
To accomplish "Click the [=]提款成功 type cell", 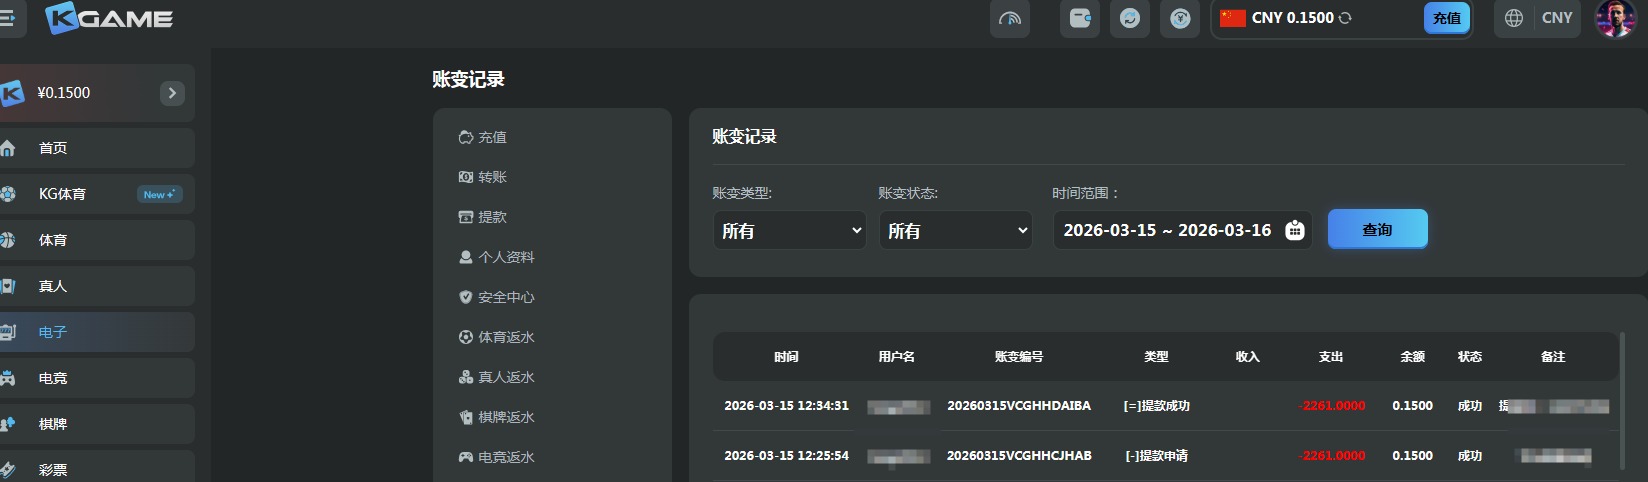I will [1157, 406].
